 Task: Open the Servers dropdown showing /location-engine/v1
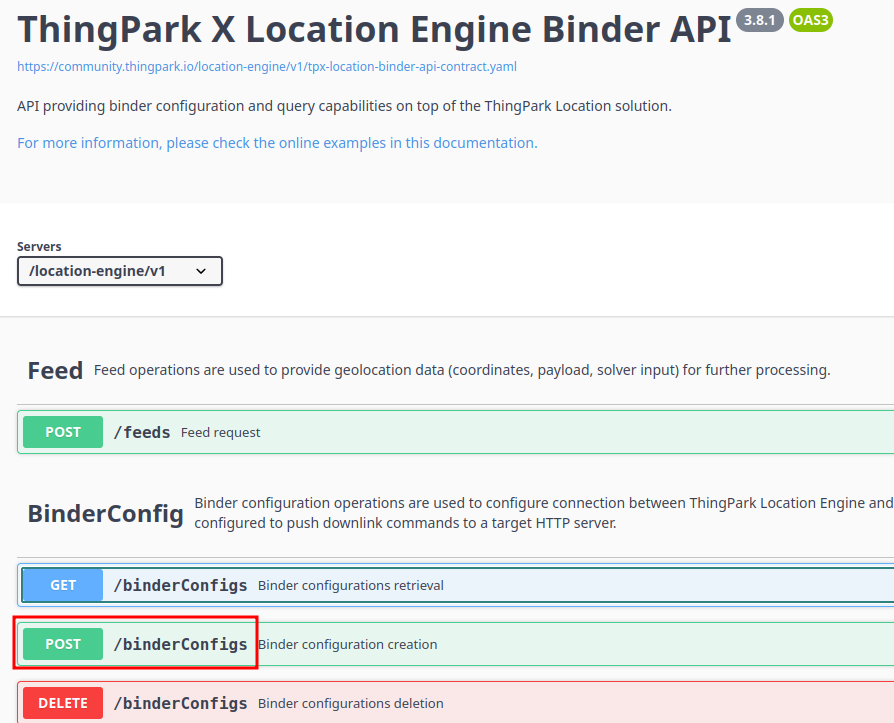click(x=120, y=271)
